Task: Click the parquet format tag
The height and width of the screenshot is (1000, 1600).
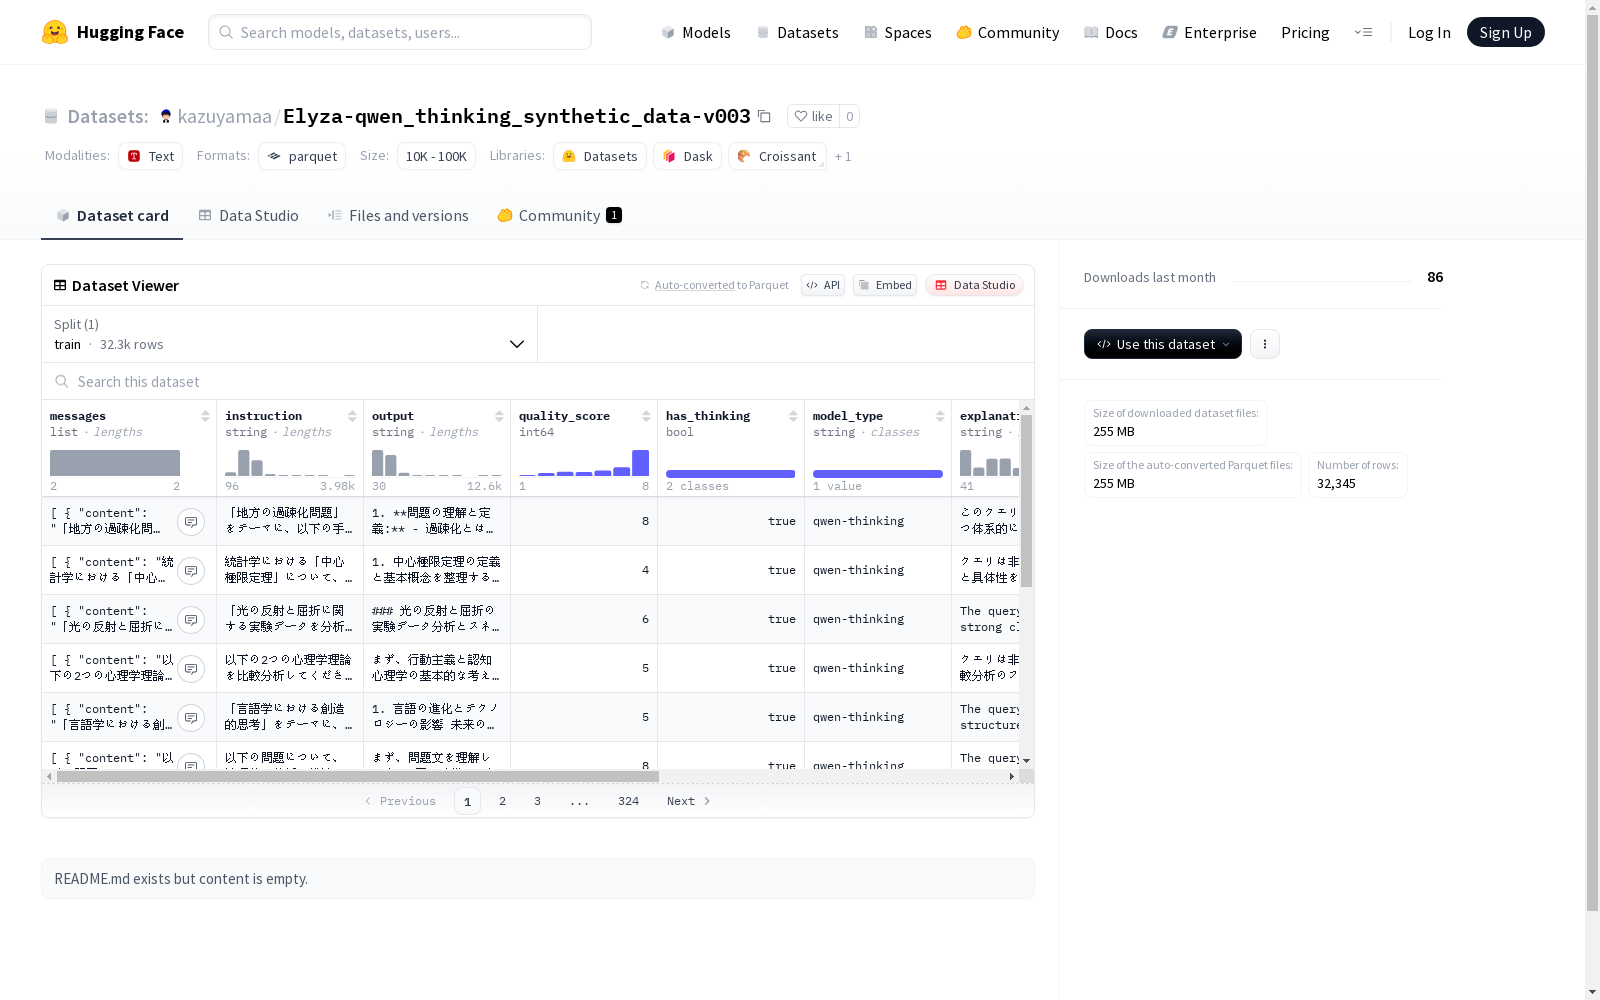Action: (x=302, y=156)
